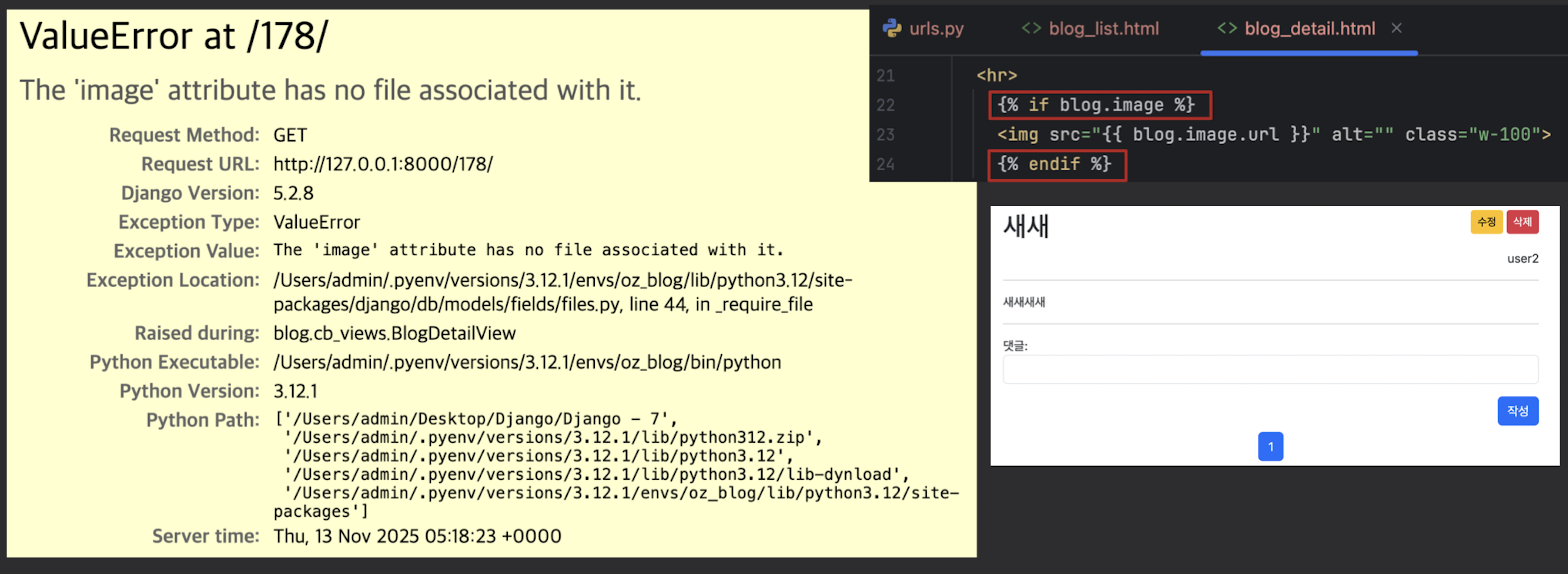
Task: Click the Request Method value GET
Action: (x=292, y=134)
